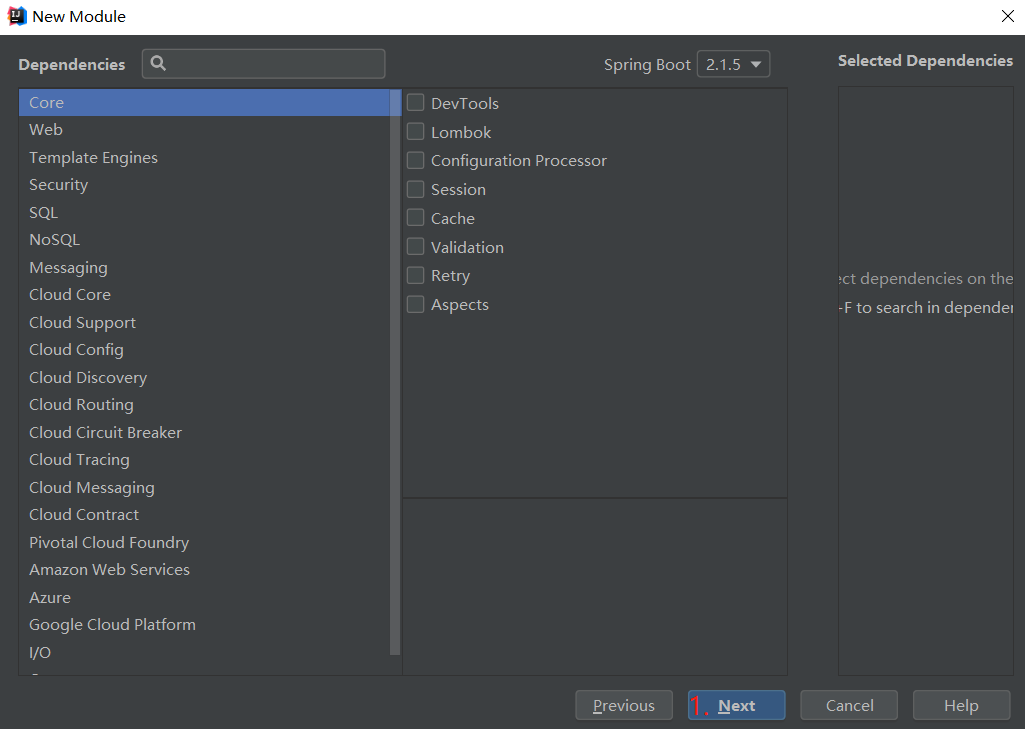The image size is (1025, 729).
Task: Close the New Module dialog
Action: (1007, 16)
